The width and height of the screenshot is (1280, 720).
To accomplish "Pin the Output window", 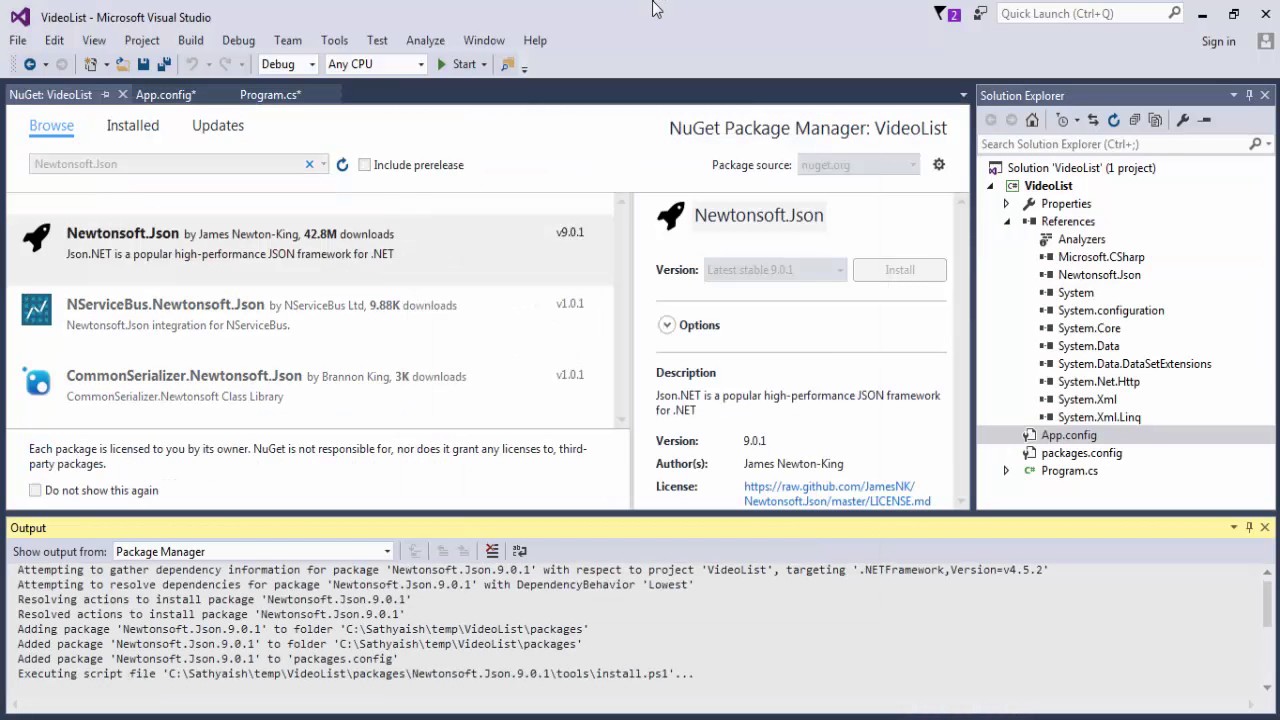I will (x=1249, y=527).
